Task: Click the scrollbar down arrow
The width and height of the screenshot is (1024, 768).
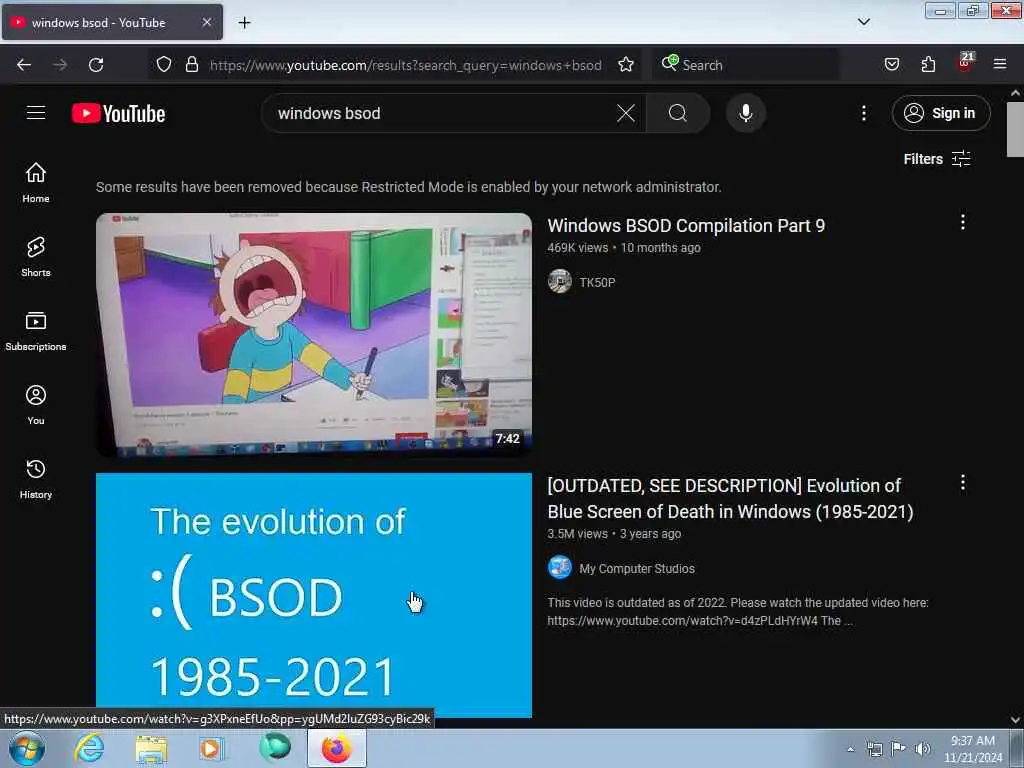Action: click(x=1015, y=720)
